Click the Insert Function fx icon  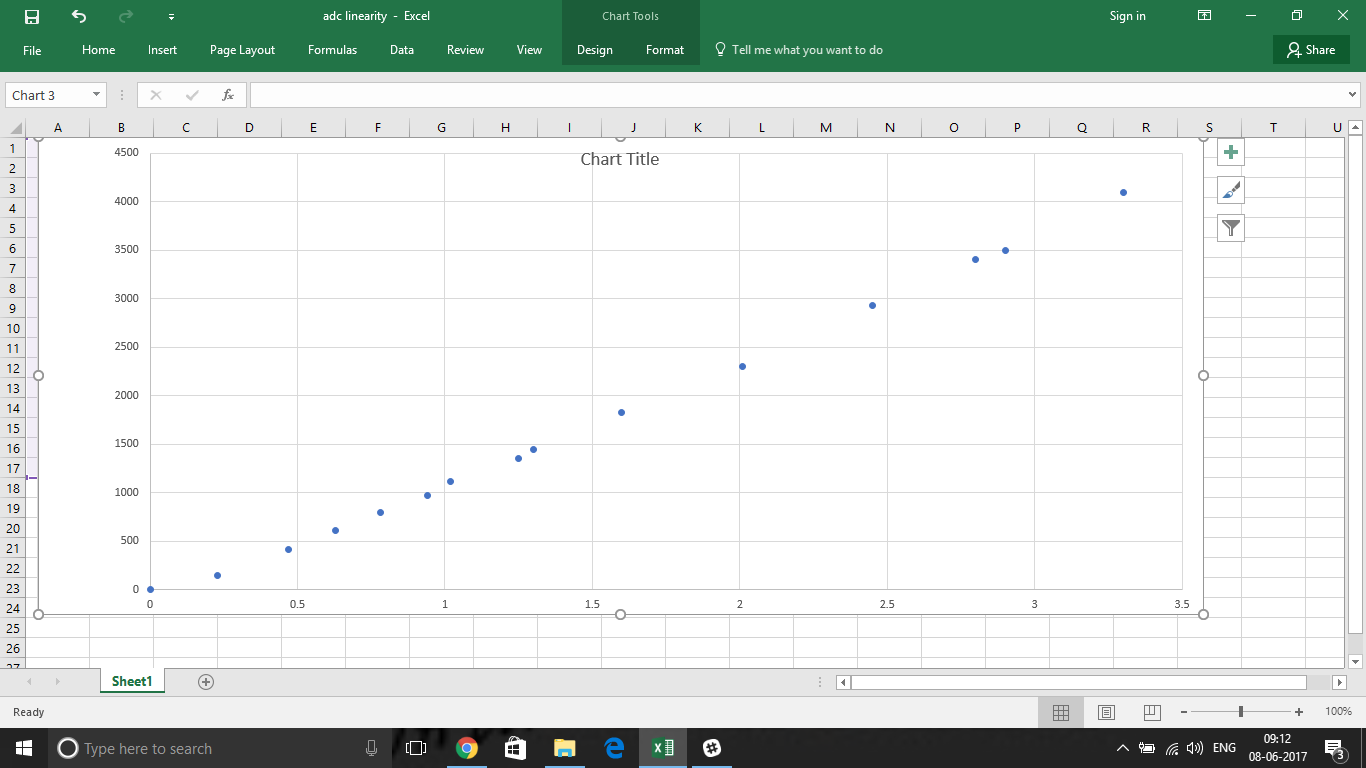228,95
